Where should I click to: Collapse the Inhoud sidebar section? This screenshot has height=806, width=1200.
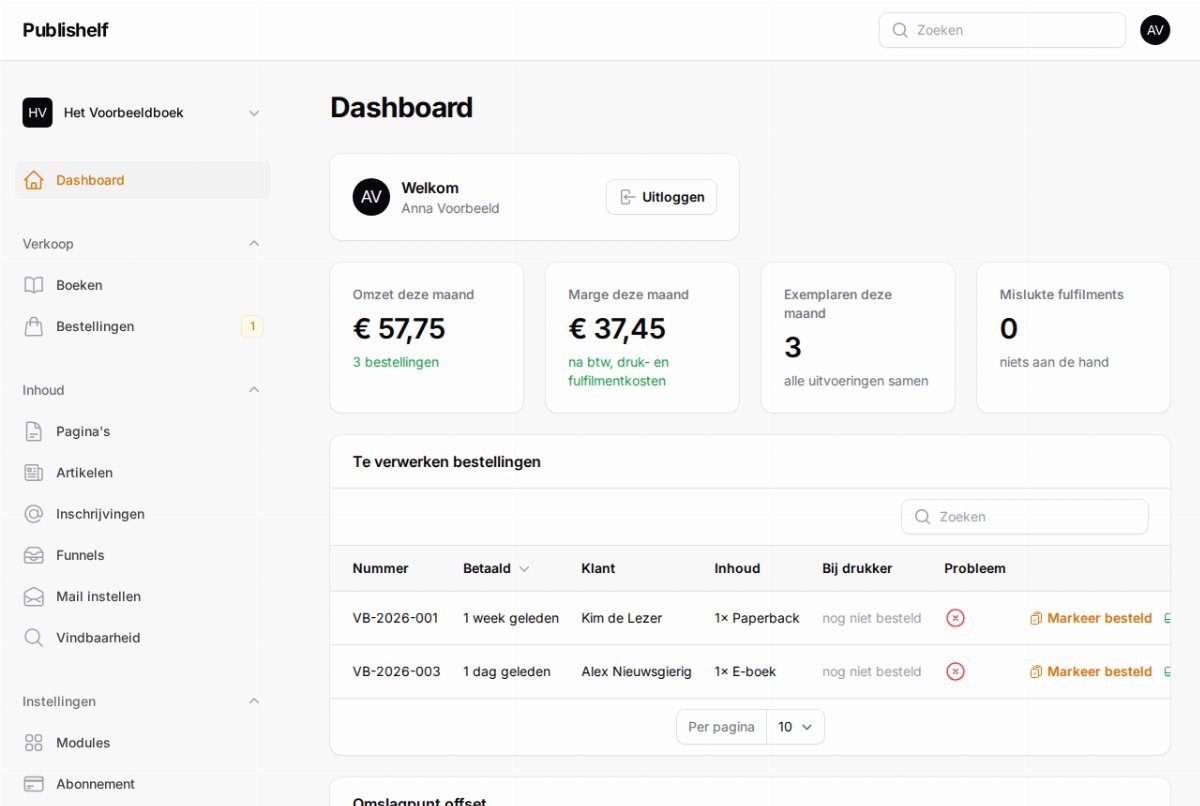click(x=254, y=390)
